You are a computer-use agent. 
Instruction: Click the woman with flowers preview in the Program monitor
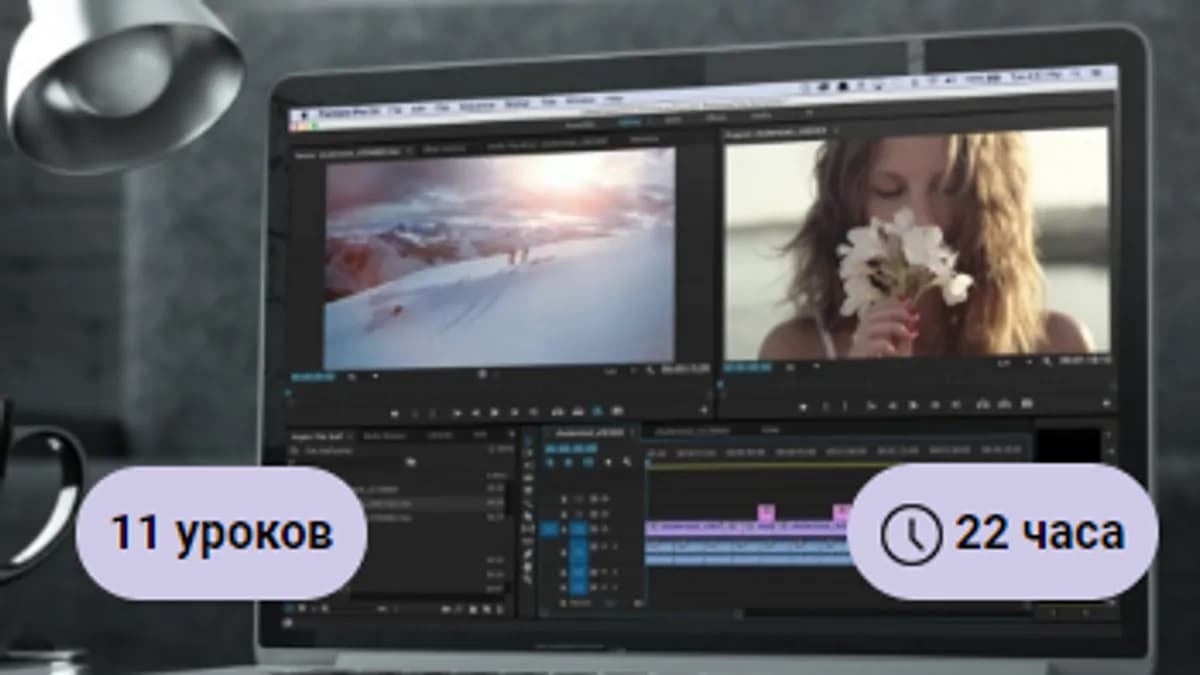point(916,245)
